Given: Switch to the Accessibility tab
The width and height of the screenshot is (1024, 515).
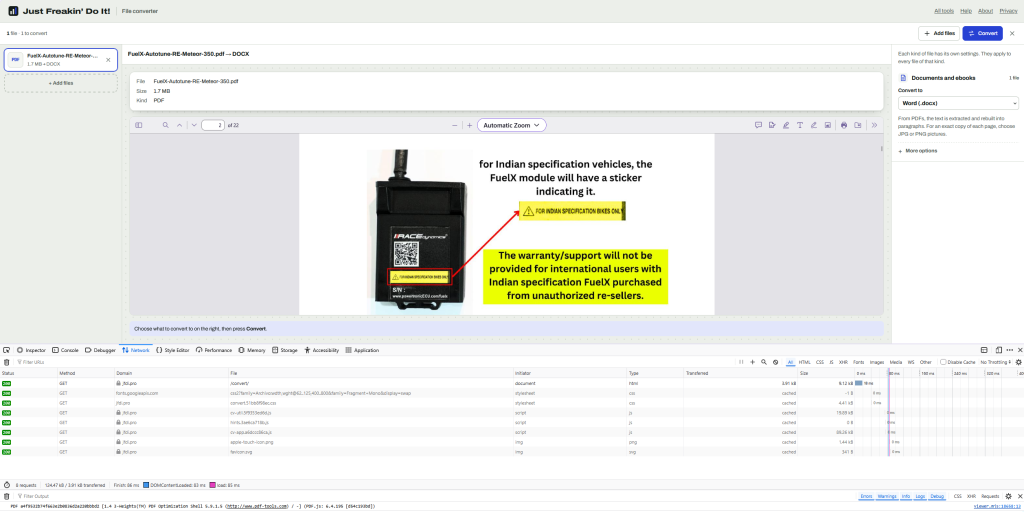Looking at the screenshot, I should [x=322, y=351].
